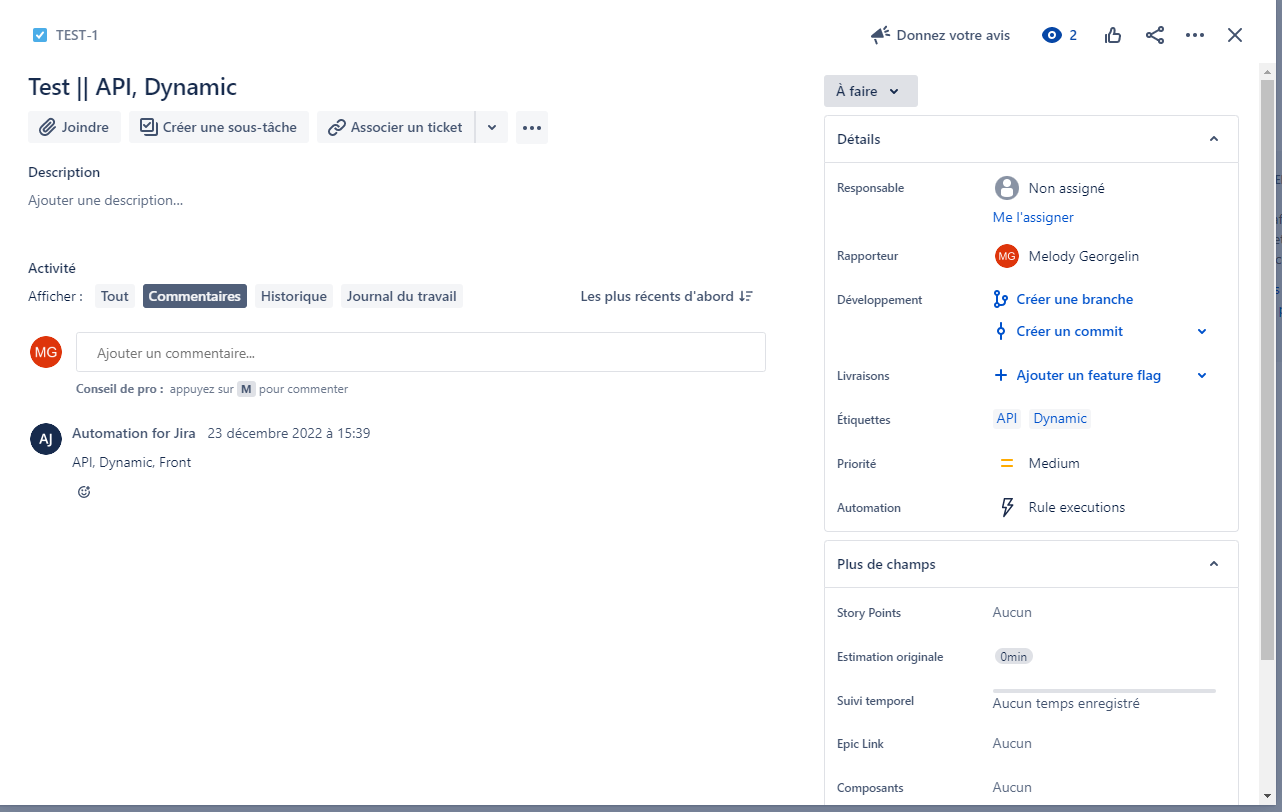Click the Suivi temporel time tracking bar
This screenshot has height=812, width=1282.
click(1104, 690)
